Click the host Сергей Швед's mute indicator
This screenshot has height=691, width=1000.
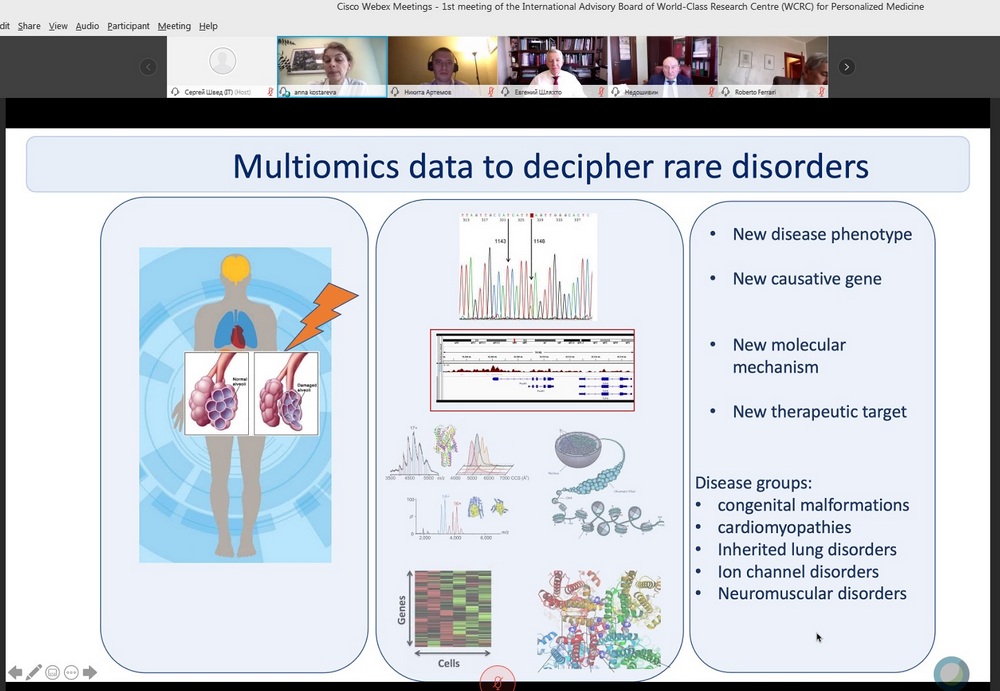[270, 92]
